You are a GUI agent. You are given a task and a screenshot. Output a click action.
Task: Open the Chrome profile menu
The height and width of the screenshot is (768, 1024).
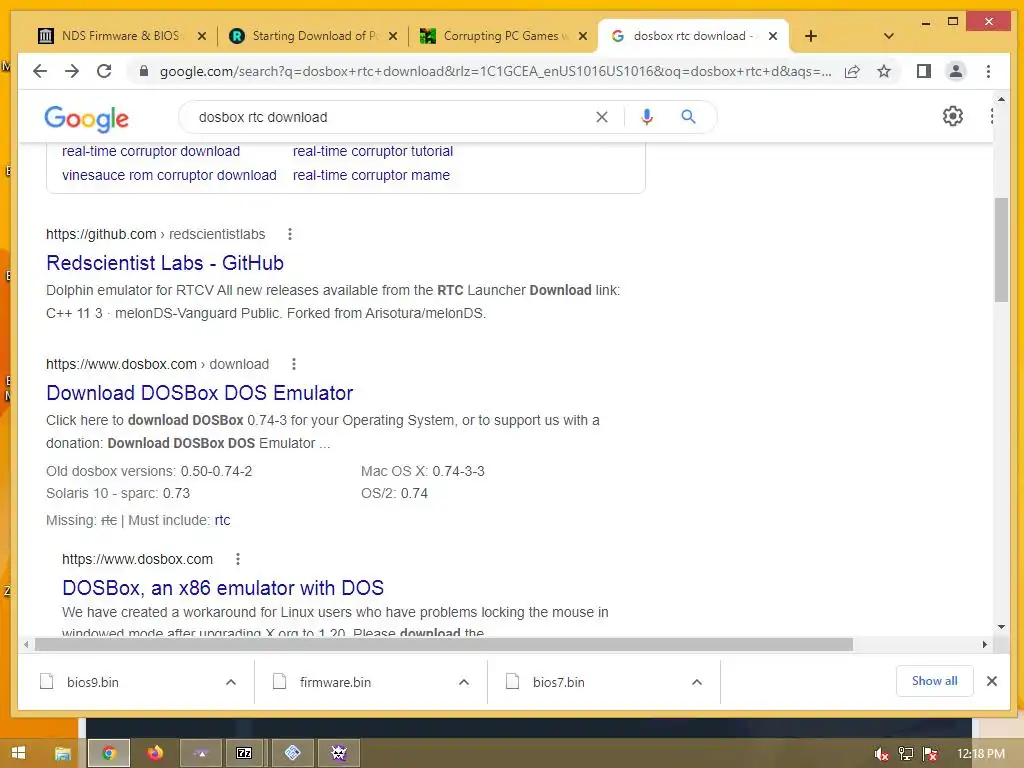coord(955,71)
